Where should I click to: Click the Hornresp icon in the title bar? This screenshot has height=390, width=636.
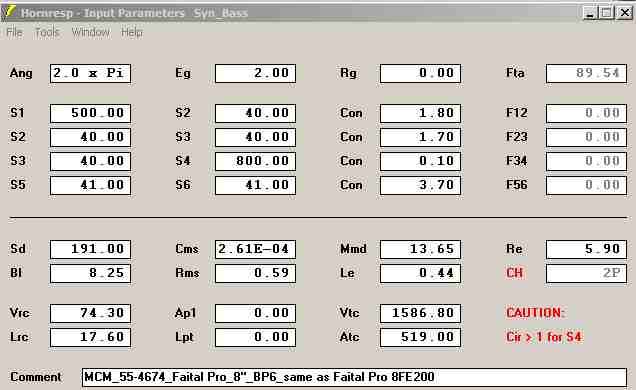tap(9, 12)
